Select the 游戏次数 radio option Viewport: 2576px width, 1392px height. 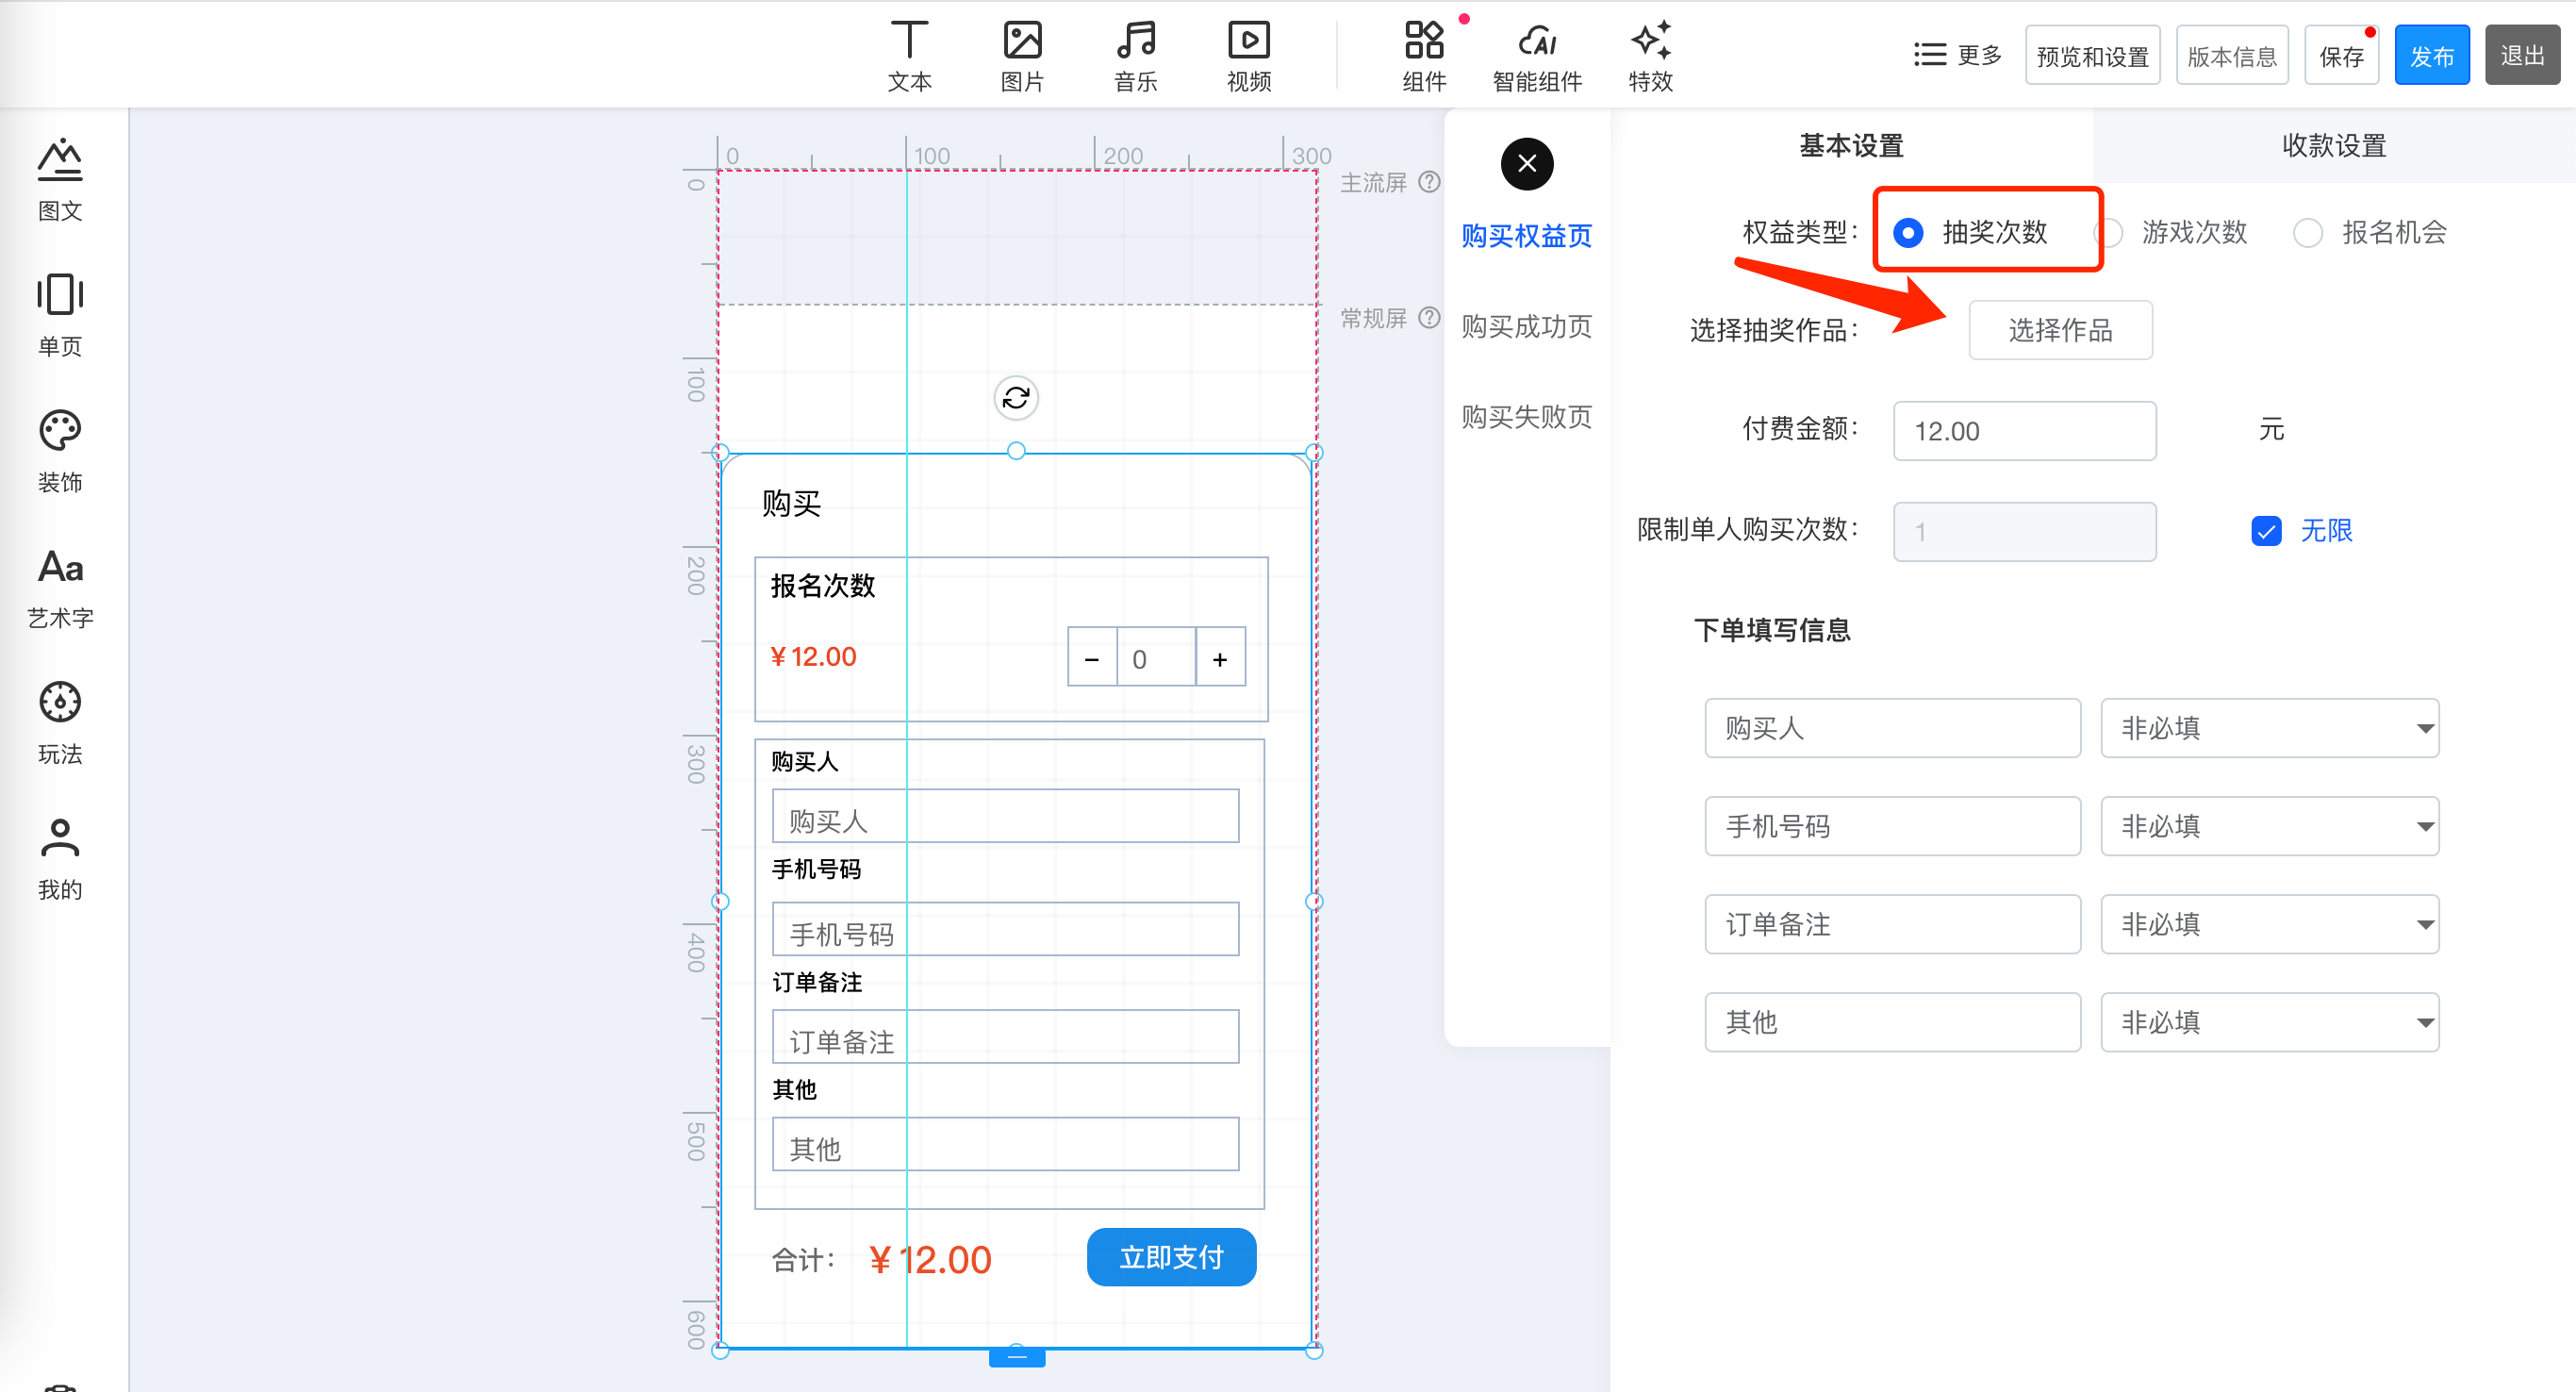tap(2110, 233)
